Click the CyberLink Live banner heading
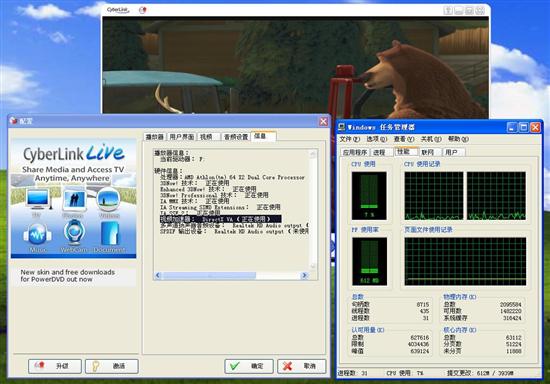This screenshot has height=384, width=550. point(73,153)
